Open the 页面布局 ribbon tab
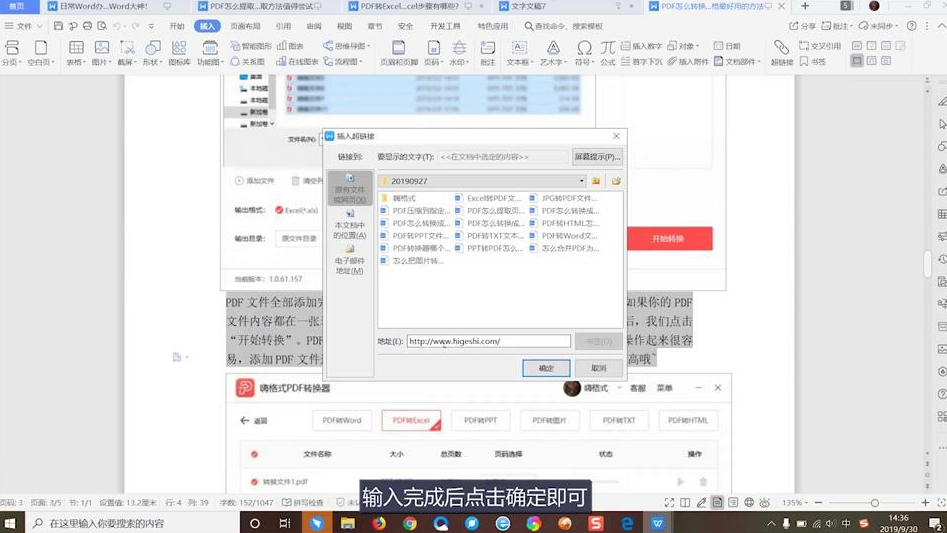Image resolution: width=947 pixels, height=533 pixels. click(245, 26)
